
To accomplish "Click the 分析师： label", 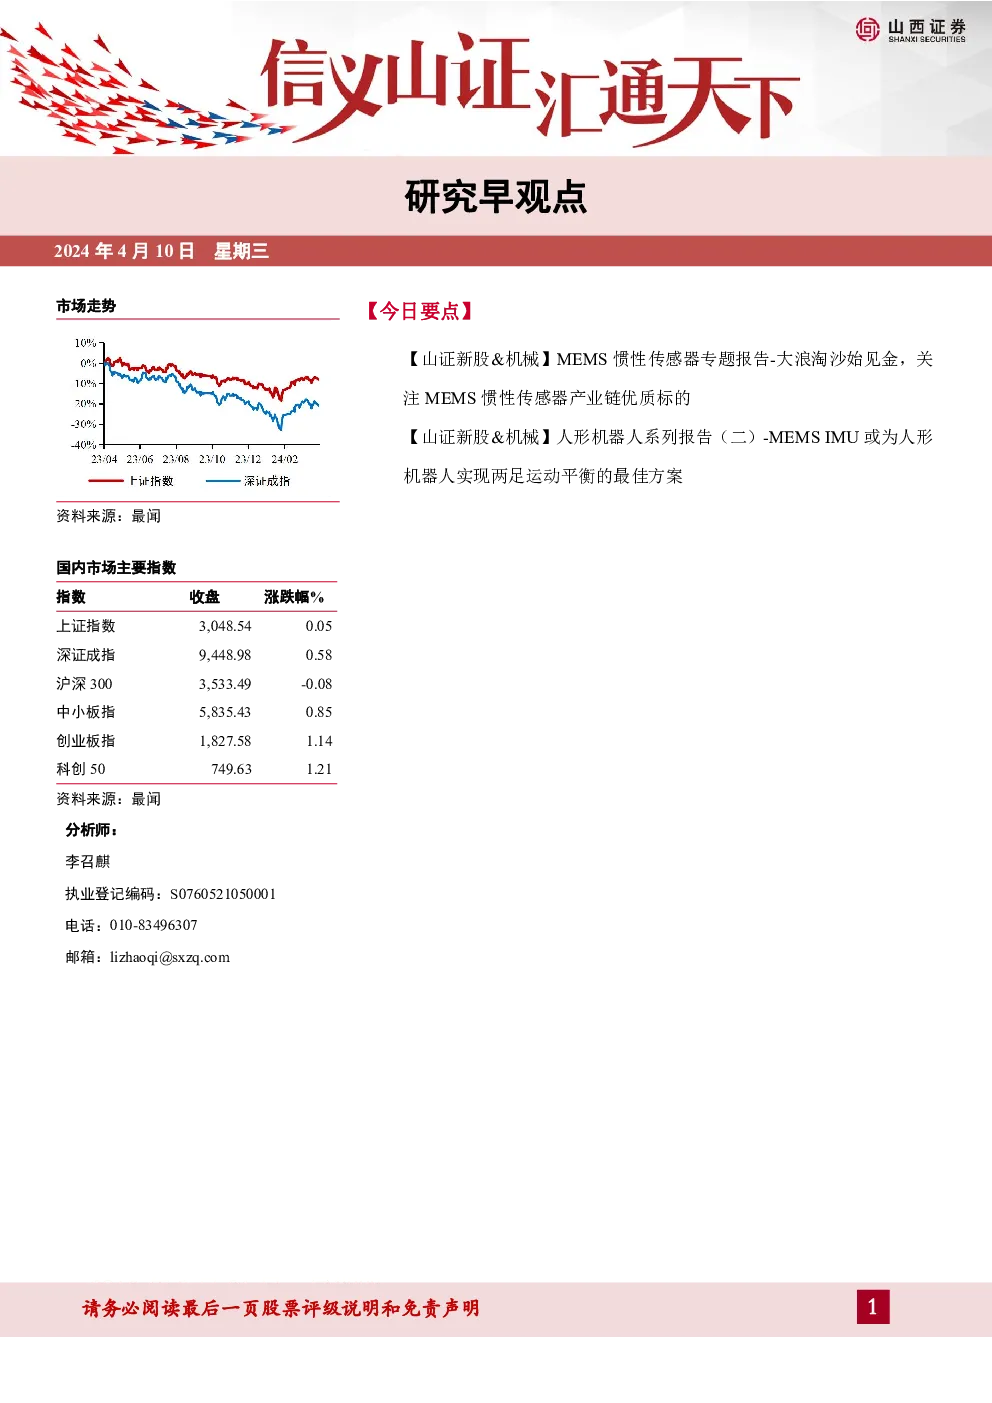I will (x=92, y=830).
